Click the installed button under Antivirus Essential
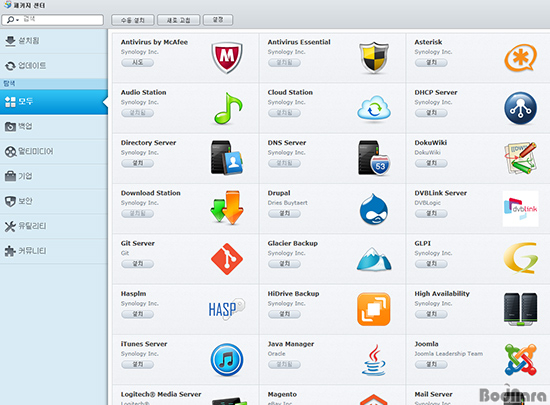Image resolution: width=550 pixels, height=405 pixels. tap(284, 62)
